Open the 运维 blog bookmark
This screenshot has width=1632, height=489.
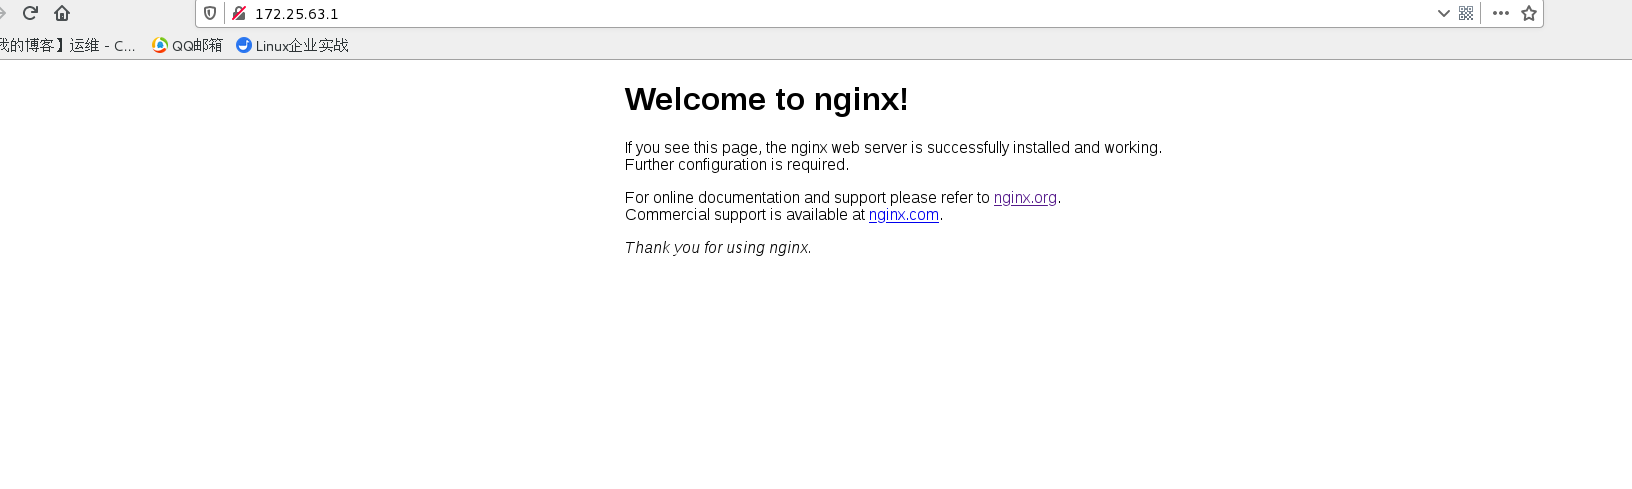pos(67,45)
